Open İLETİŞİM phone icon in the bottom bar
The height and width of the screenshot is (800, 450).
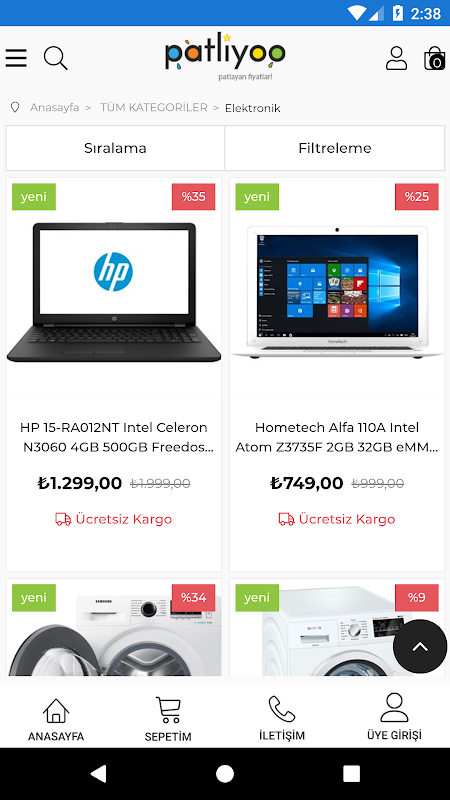click(282, 718)
